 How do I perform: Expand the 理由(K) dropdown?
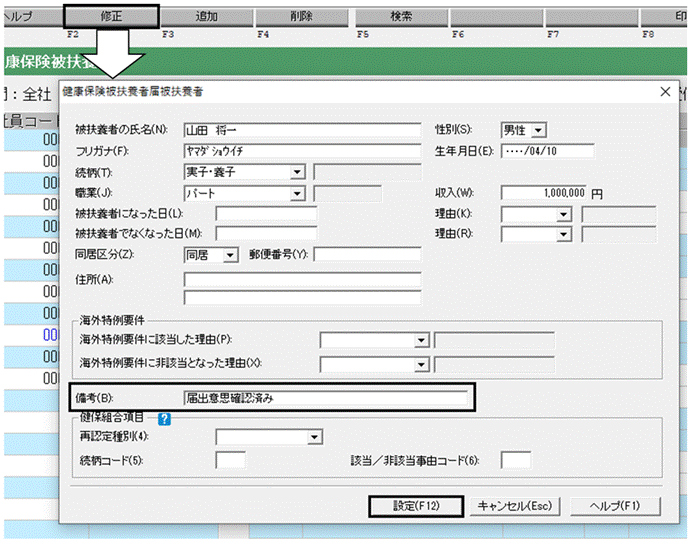563,215
